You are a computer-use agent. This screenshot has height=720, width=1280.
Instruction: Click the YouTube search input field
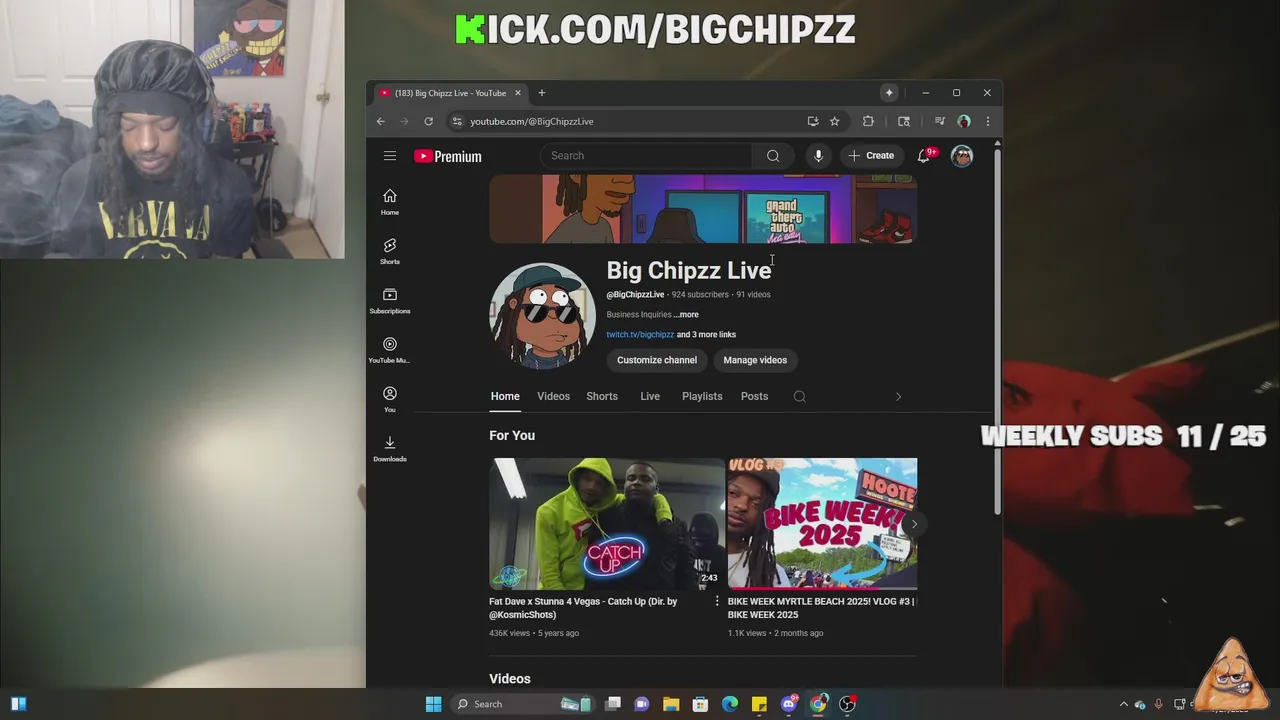point(647,156)
